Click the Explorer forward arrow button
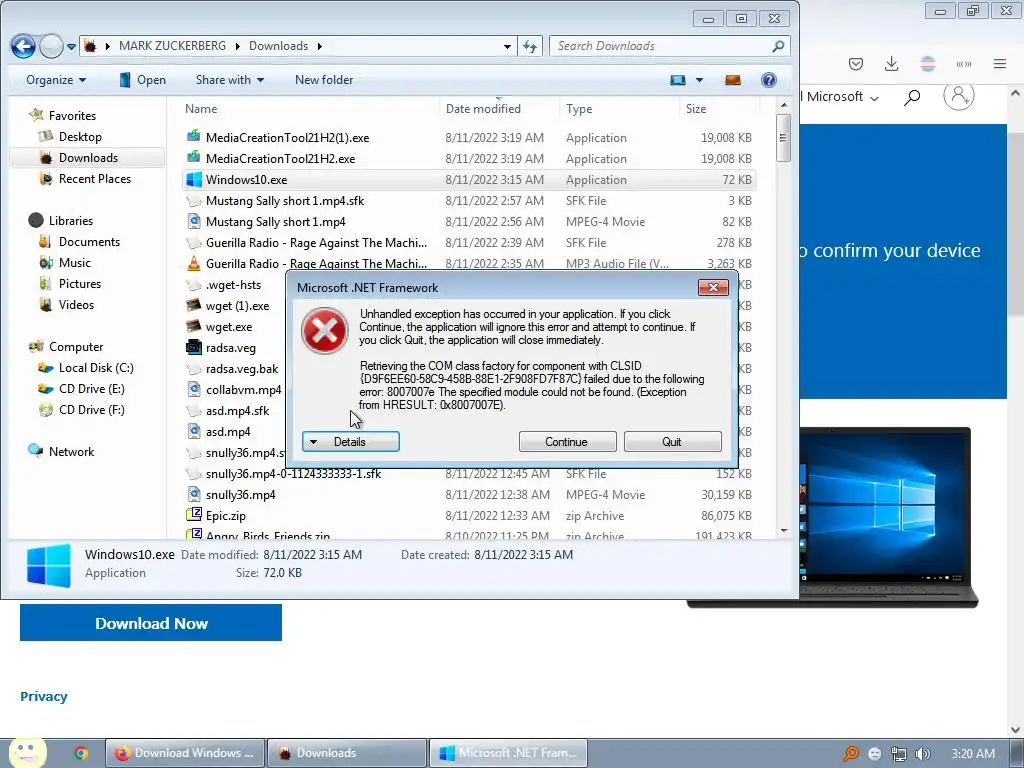 pyautogui.click(x=51, y=46)
